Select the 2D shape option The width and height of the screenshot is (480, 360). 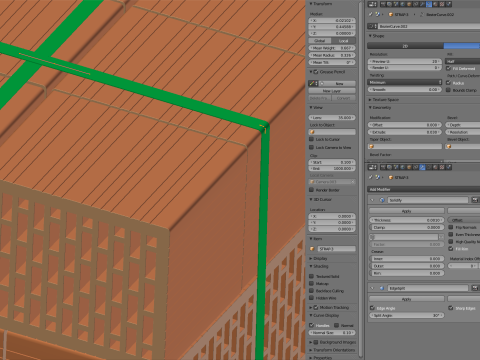tap(405, 46)
